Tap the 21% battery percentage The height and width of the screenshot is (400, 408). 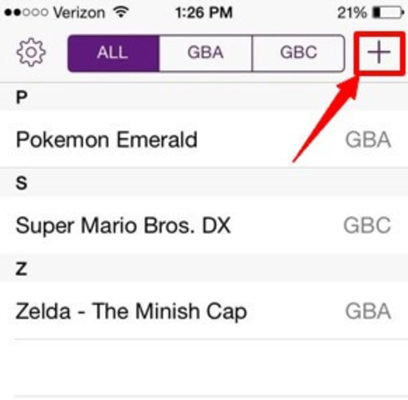(x=351, y=13)
